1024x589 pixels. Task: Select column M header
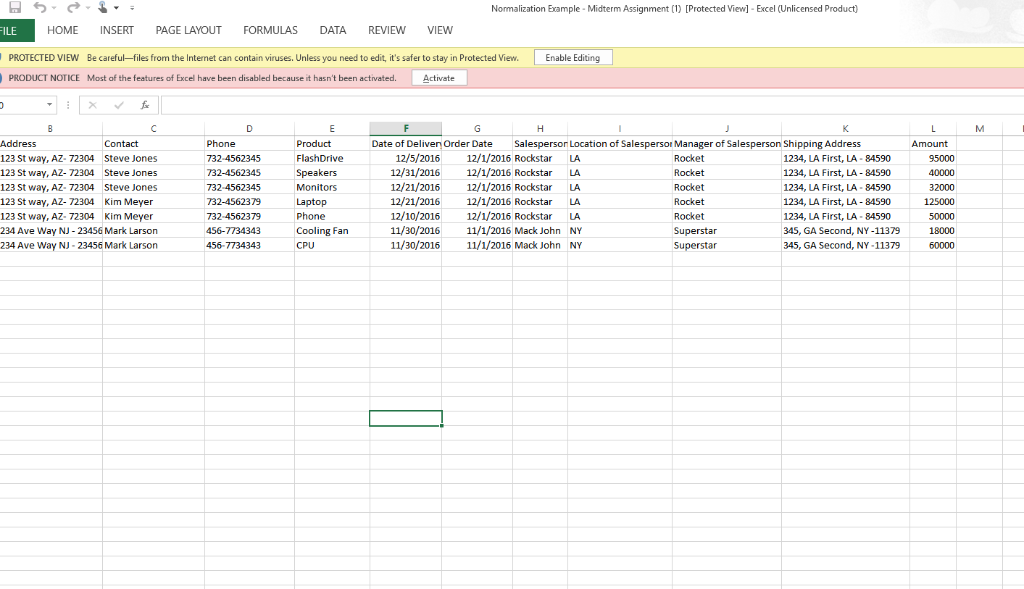point(980,129)
